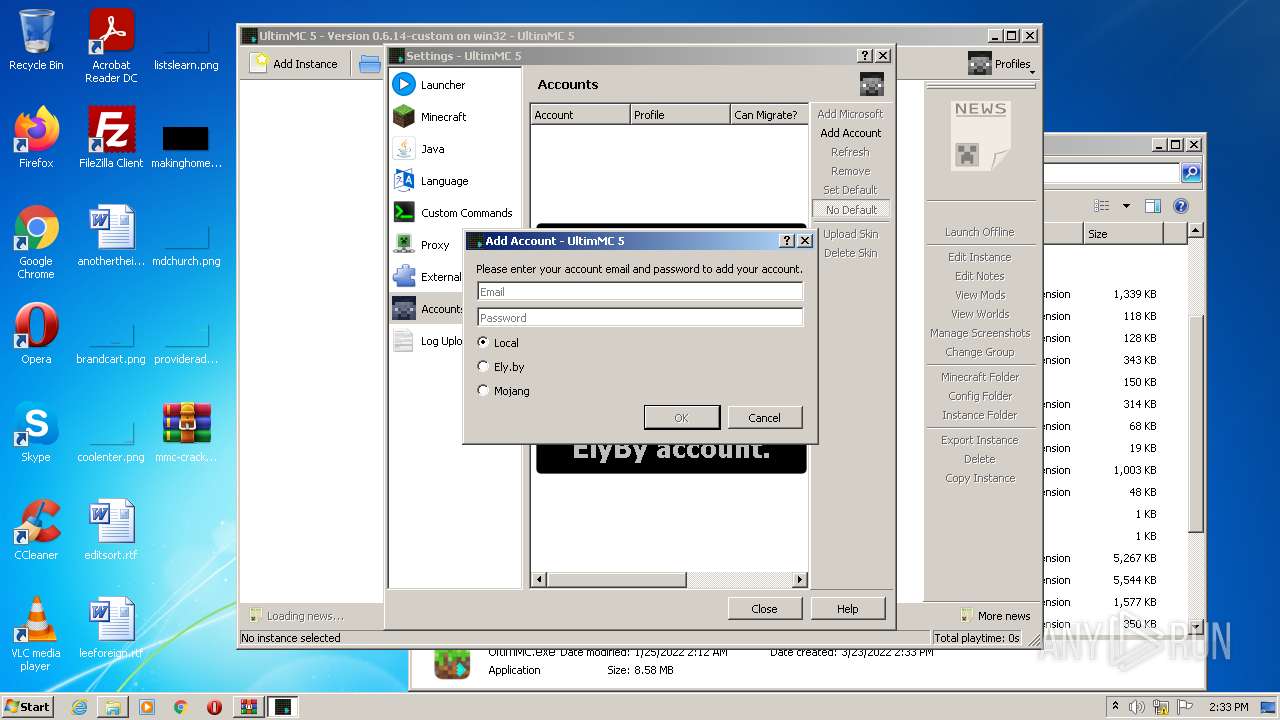
Task: Click FileZilla Client desktop icon
Action: [110, 138]
